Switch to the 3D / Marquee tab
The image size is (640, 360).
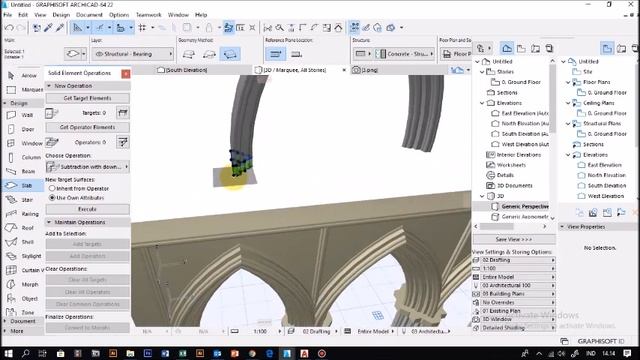[x=291, y=70]
